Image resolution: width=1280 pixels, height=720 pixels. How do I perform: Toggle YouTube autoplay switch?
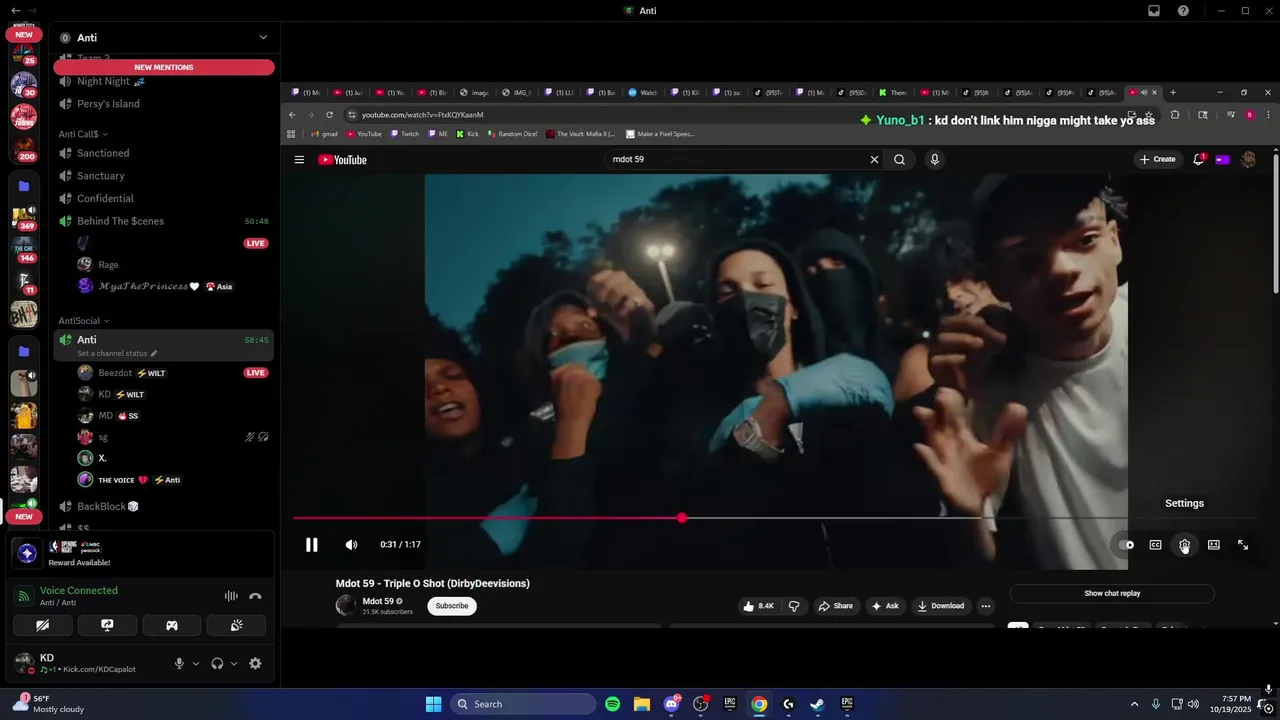click(x=1127, y=545)
